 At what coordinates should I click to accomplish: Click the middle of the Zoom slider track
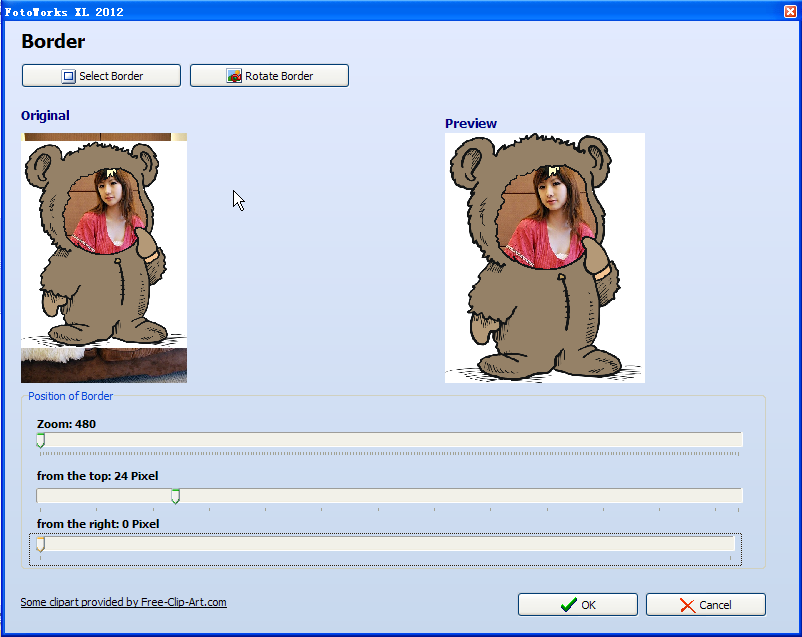coord(390,440)
